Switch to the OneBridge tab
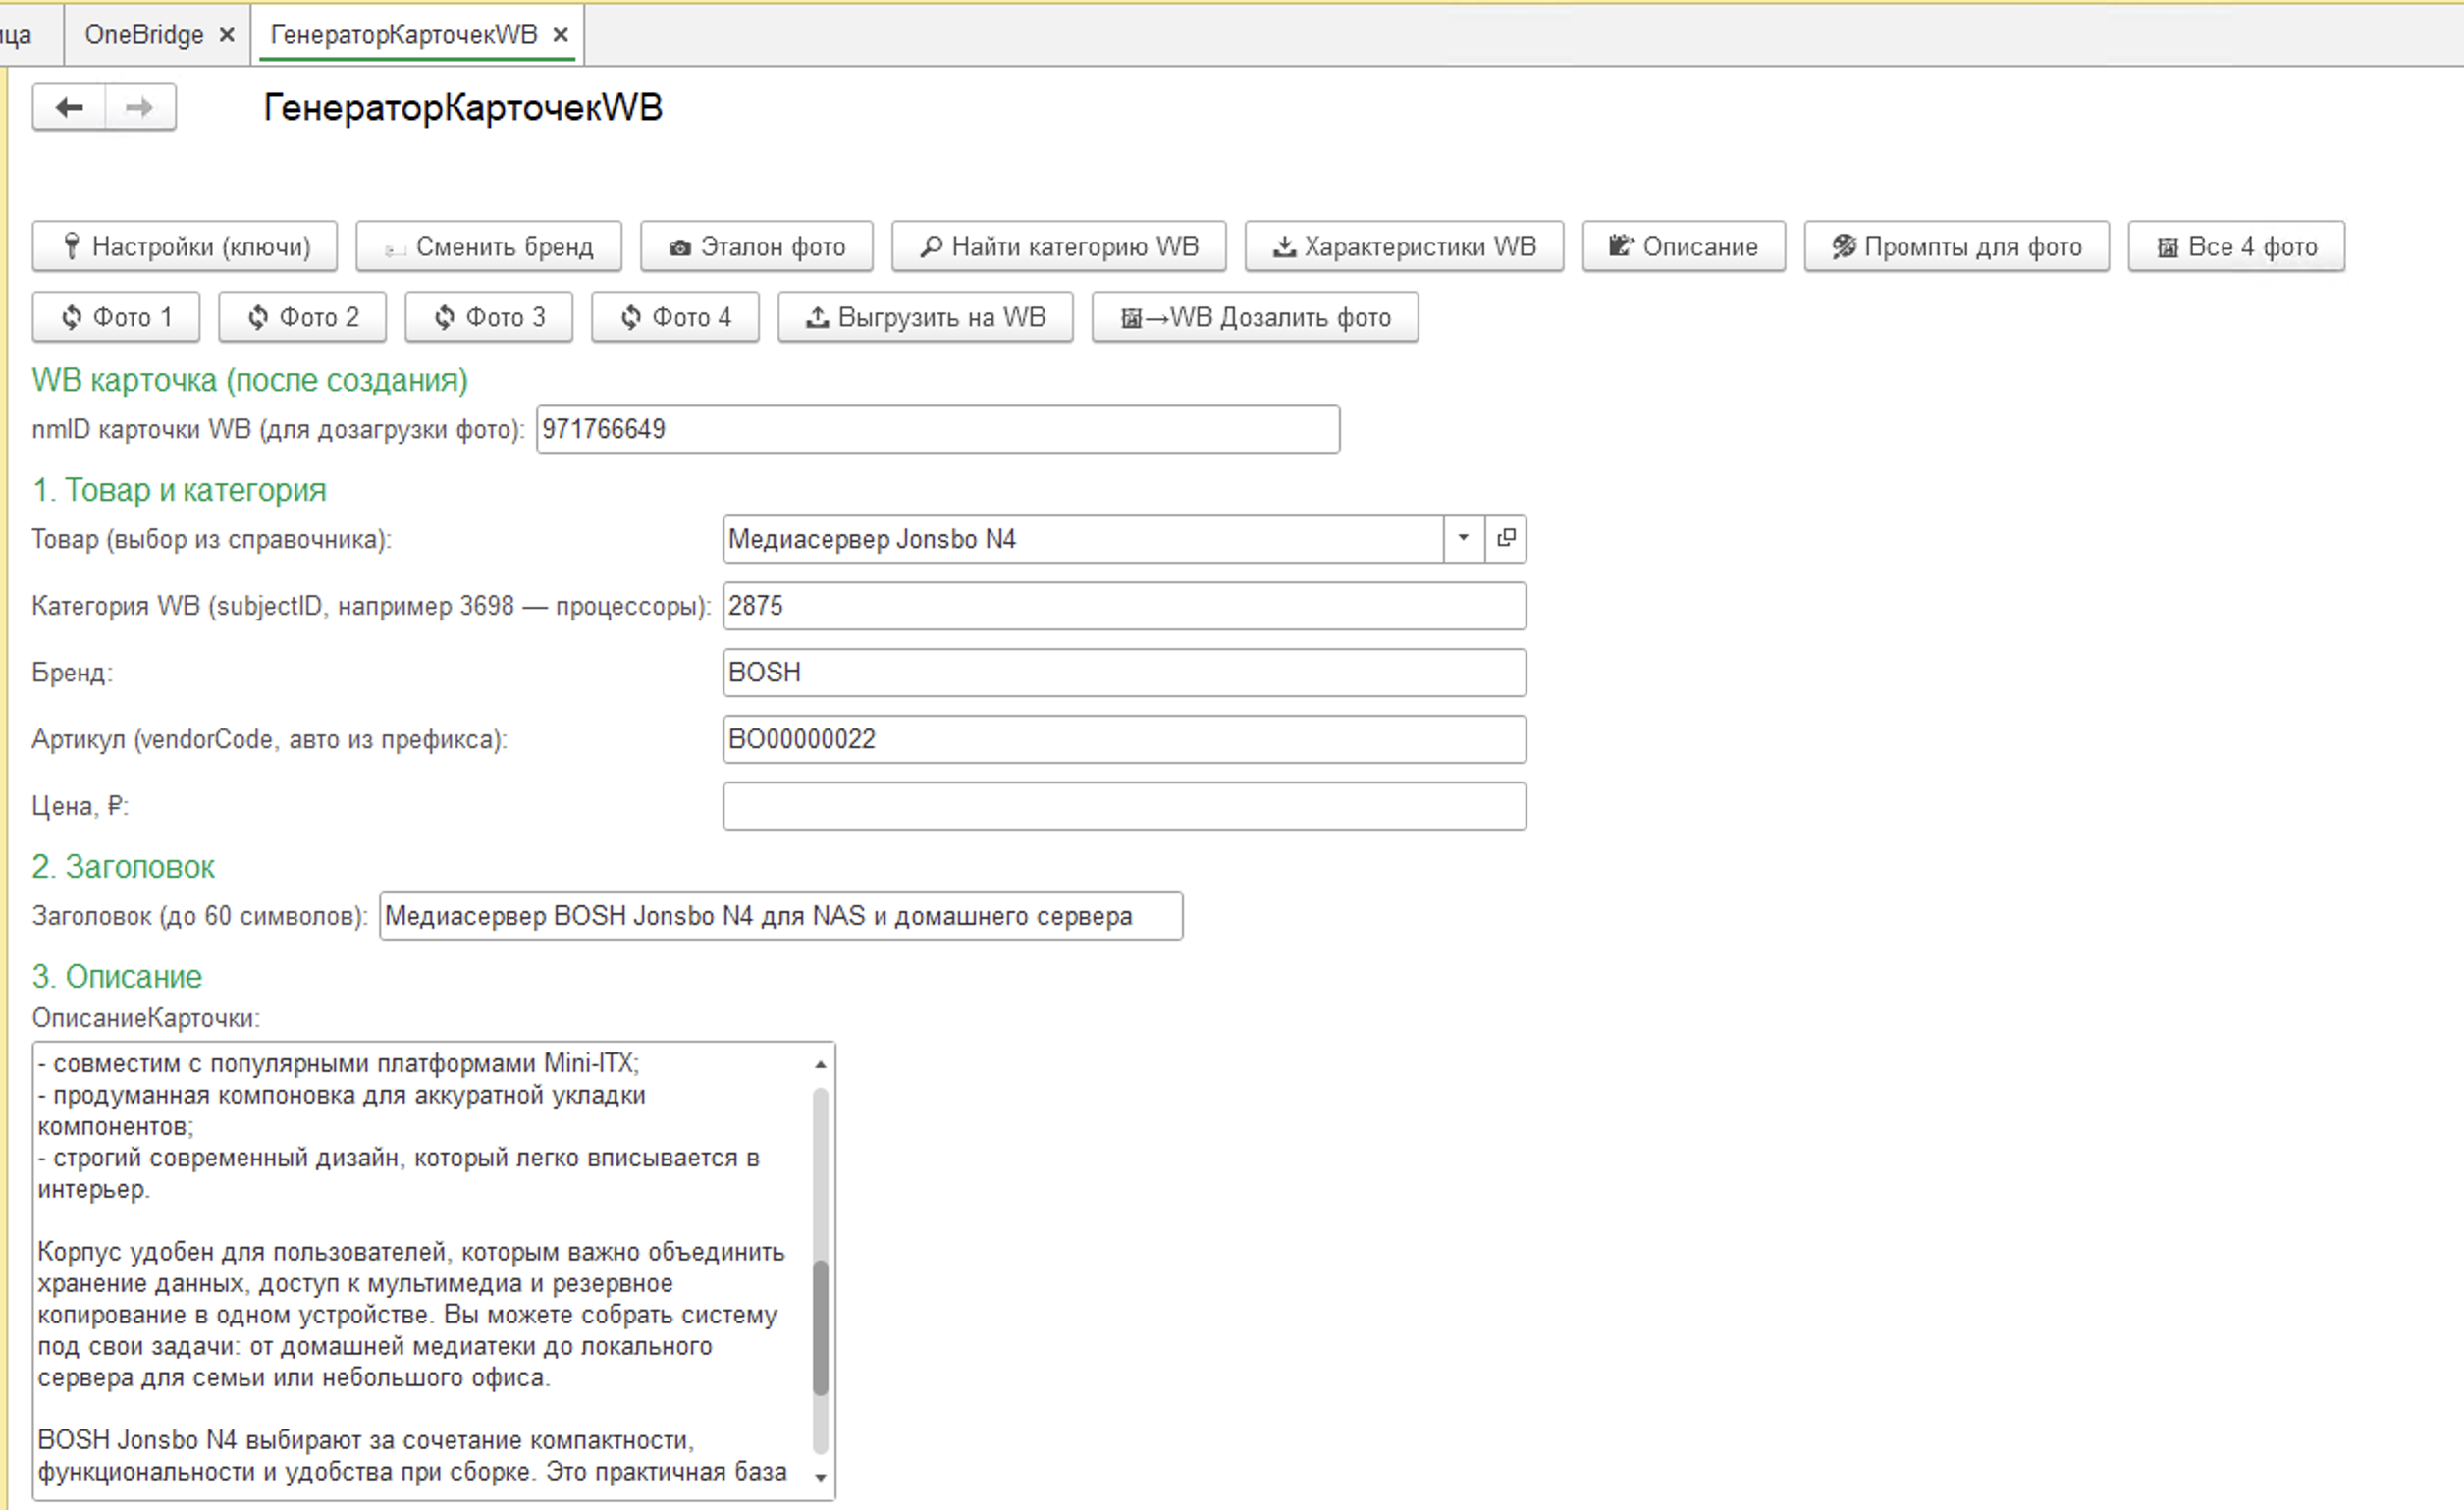The width and height of the screenshot is (2464, 1510). point(144,35)
